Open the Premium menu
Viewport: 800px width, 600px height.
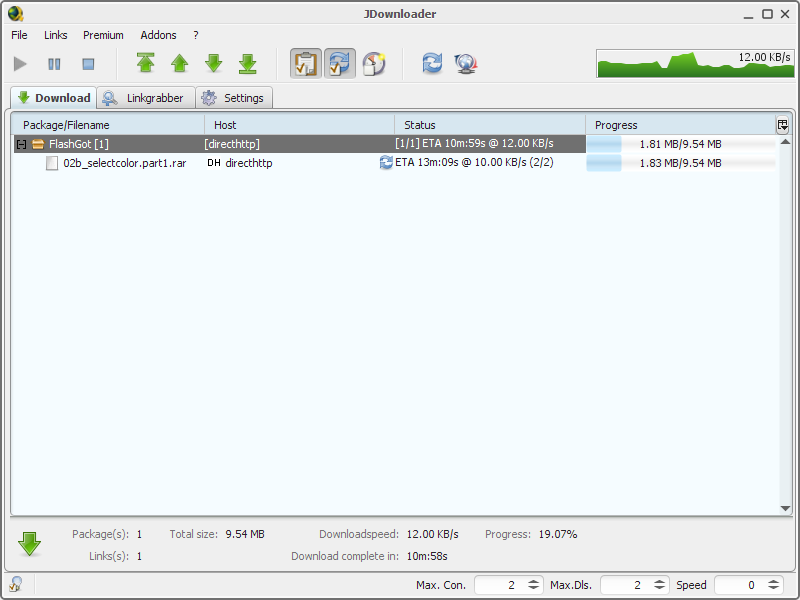tap(103, 34)
